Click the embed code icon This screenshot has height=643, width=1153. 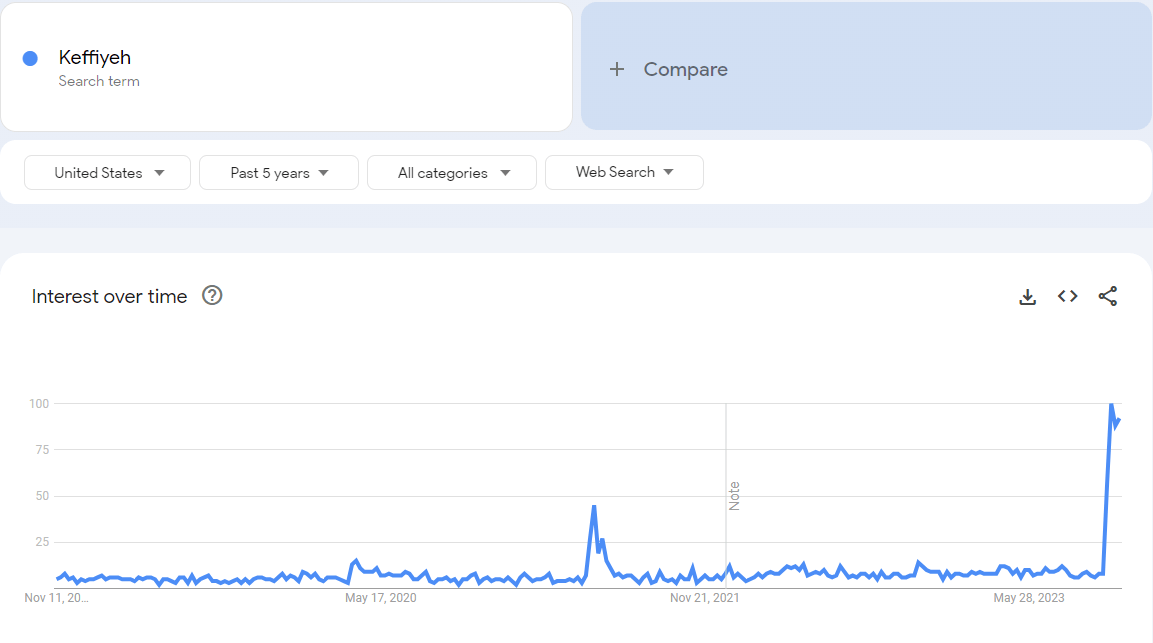tap(1068, 296)
